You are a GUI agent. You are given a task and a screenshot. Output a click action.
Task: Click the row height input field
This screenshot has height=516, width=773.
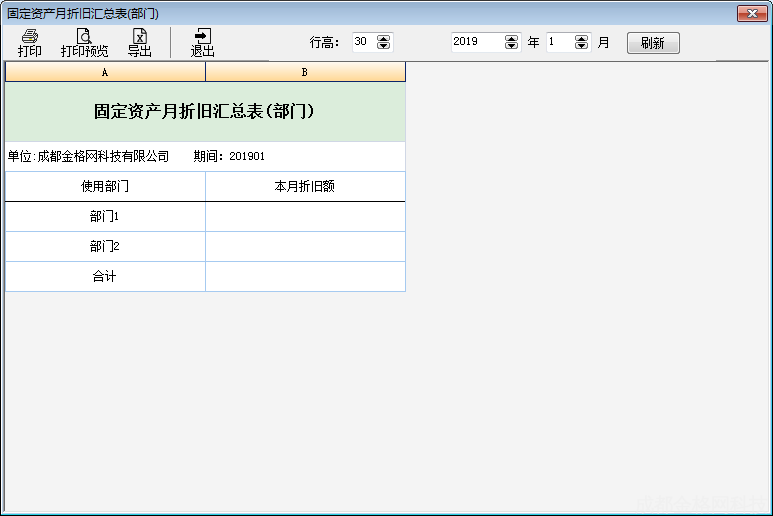pyautogui.click(x=363, y=42)
